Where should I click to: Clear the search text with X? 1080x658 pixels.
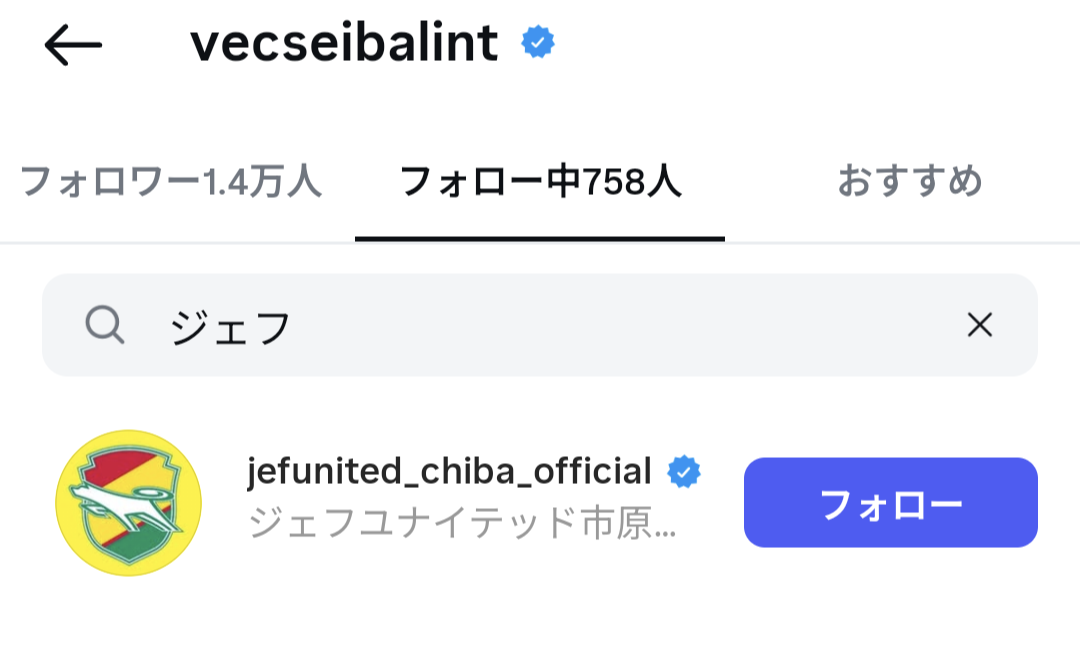click(979, 324)
